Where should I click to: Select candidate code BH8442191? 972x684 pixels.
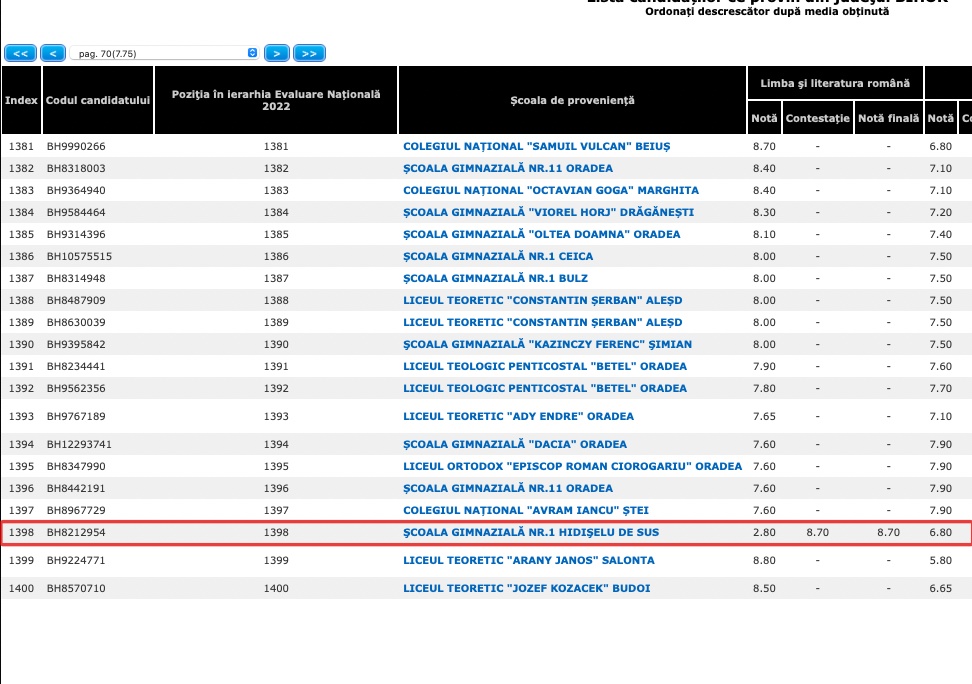pos(76,488)
